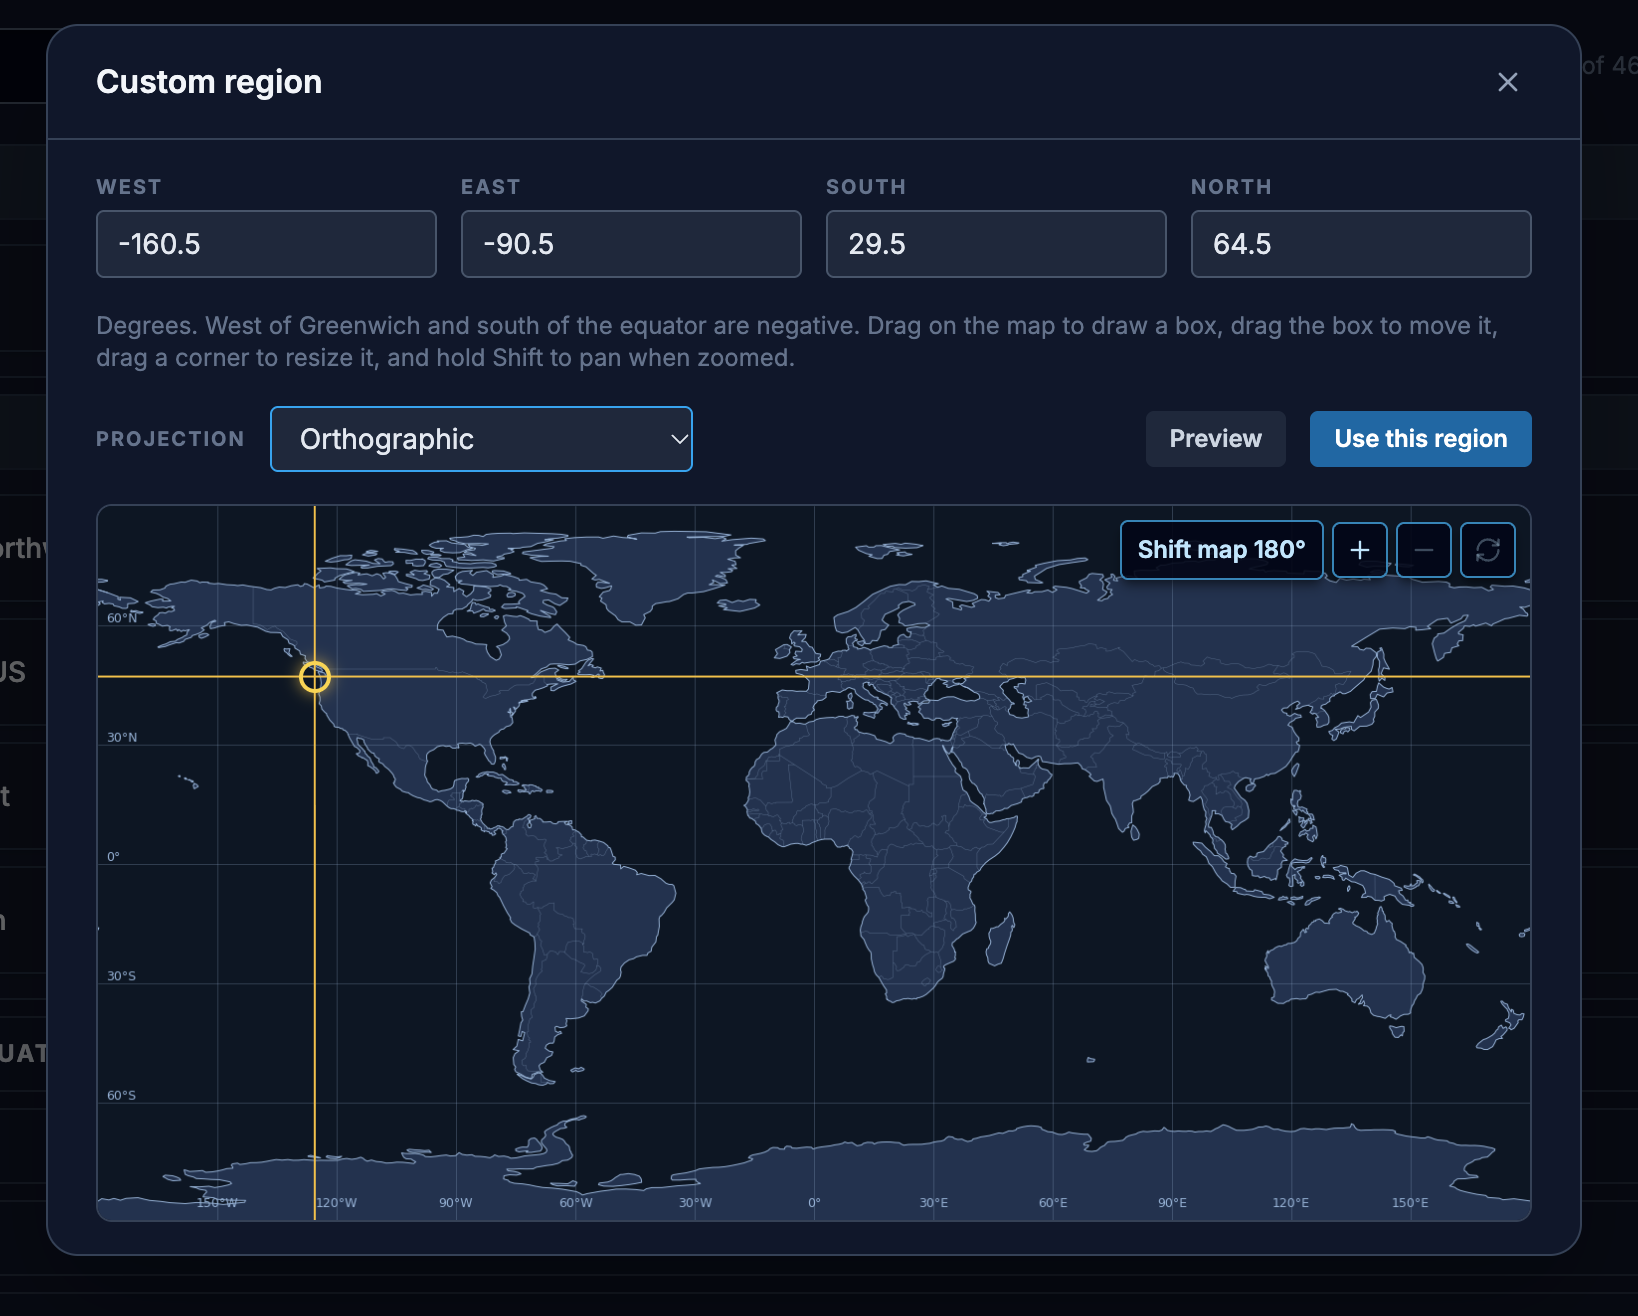
Task: Click the 150°E longitude label
Action: tap(1410, 1202)
